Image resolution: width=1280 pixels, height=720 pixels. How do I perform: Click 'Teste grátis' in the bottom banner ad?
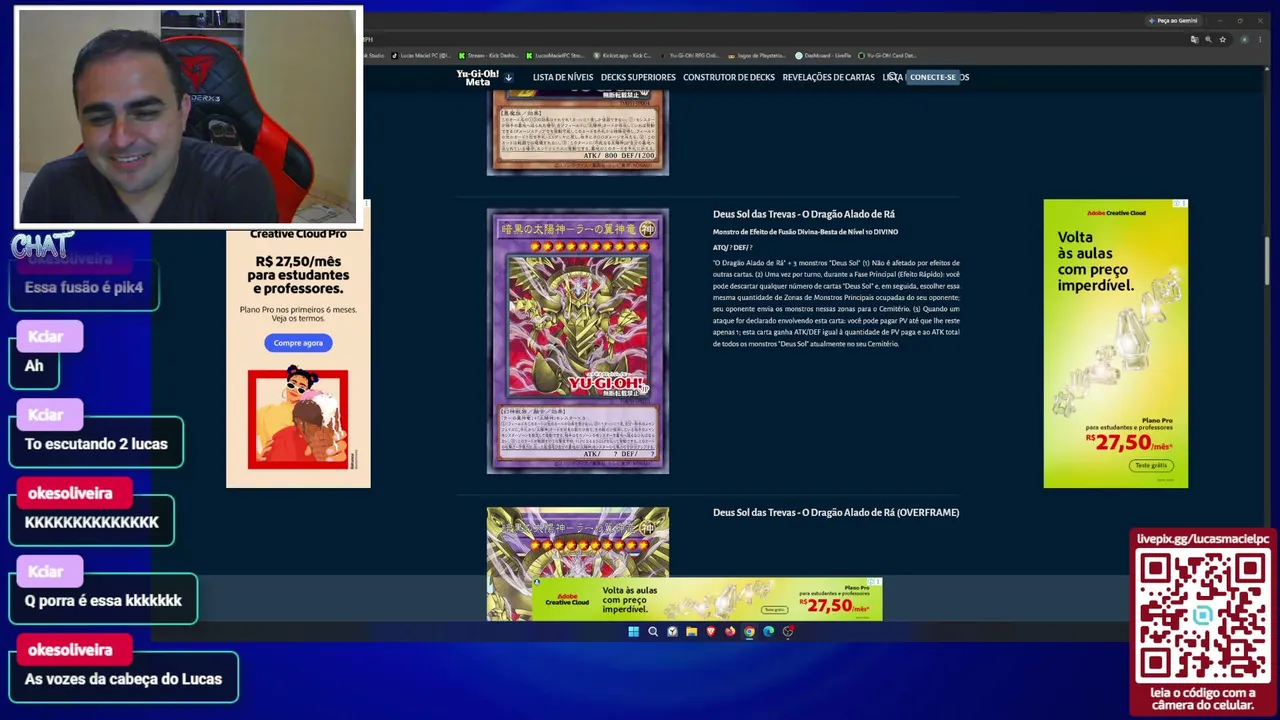pos(775,609)
